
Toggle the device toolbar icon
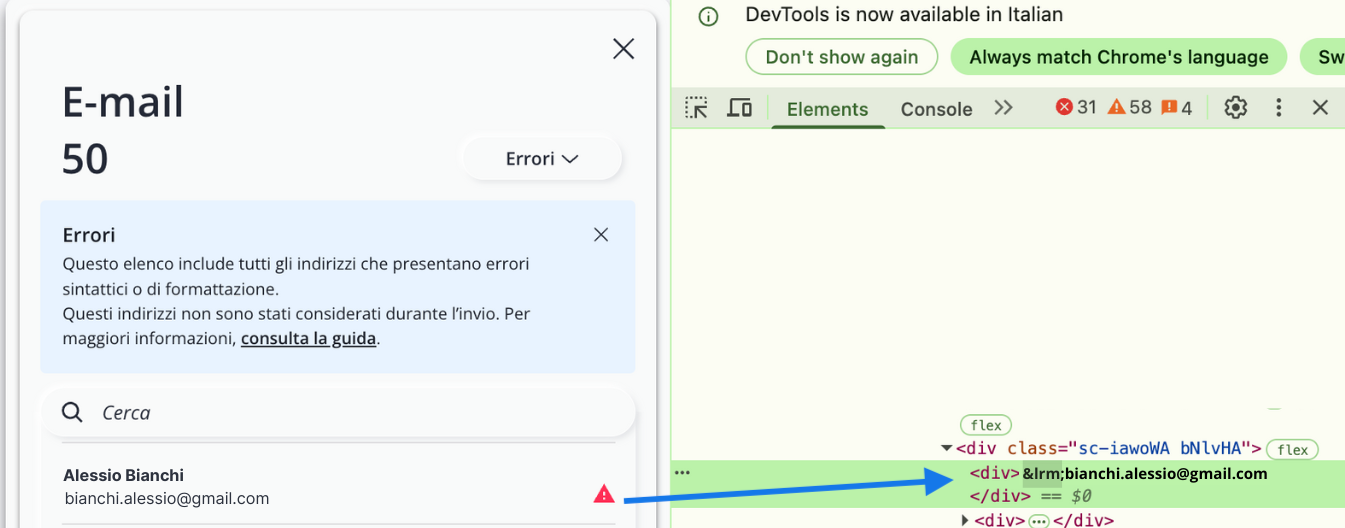(x=739, y=108)
